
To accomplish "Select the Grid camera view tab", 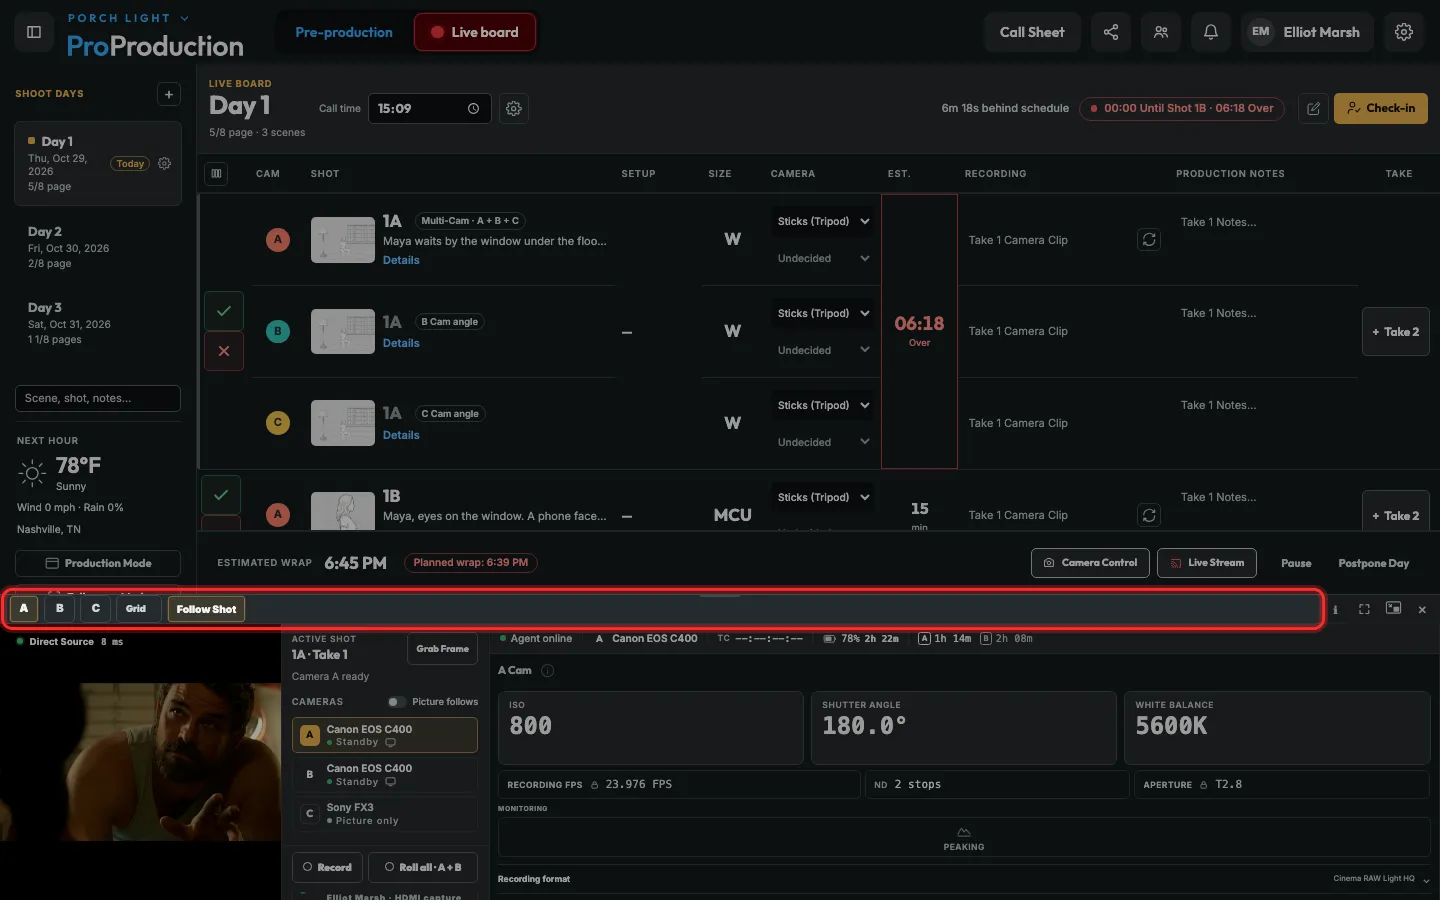I will pos(136,609).
